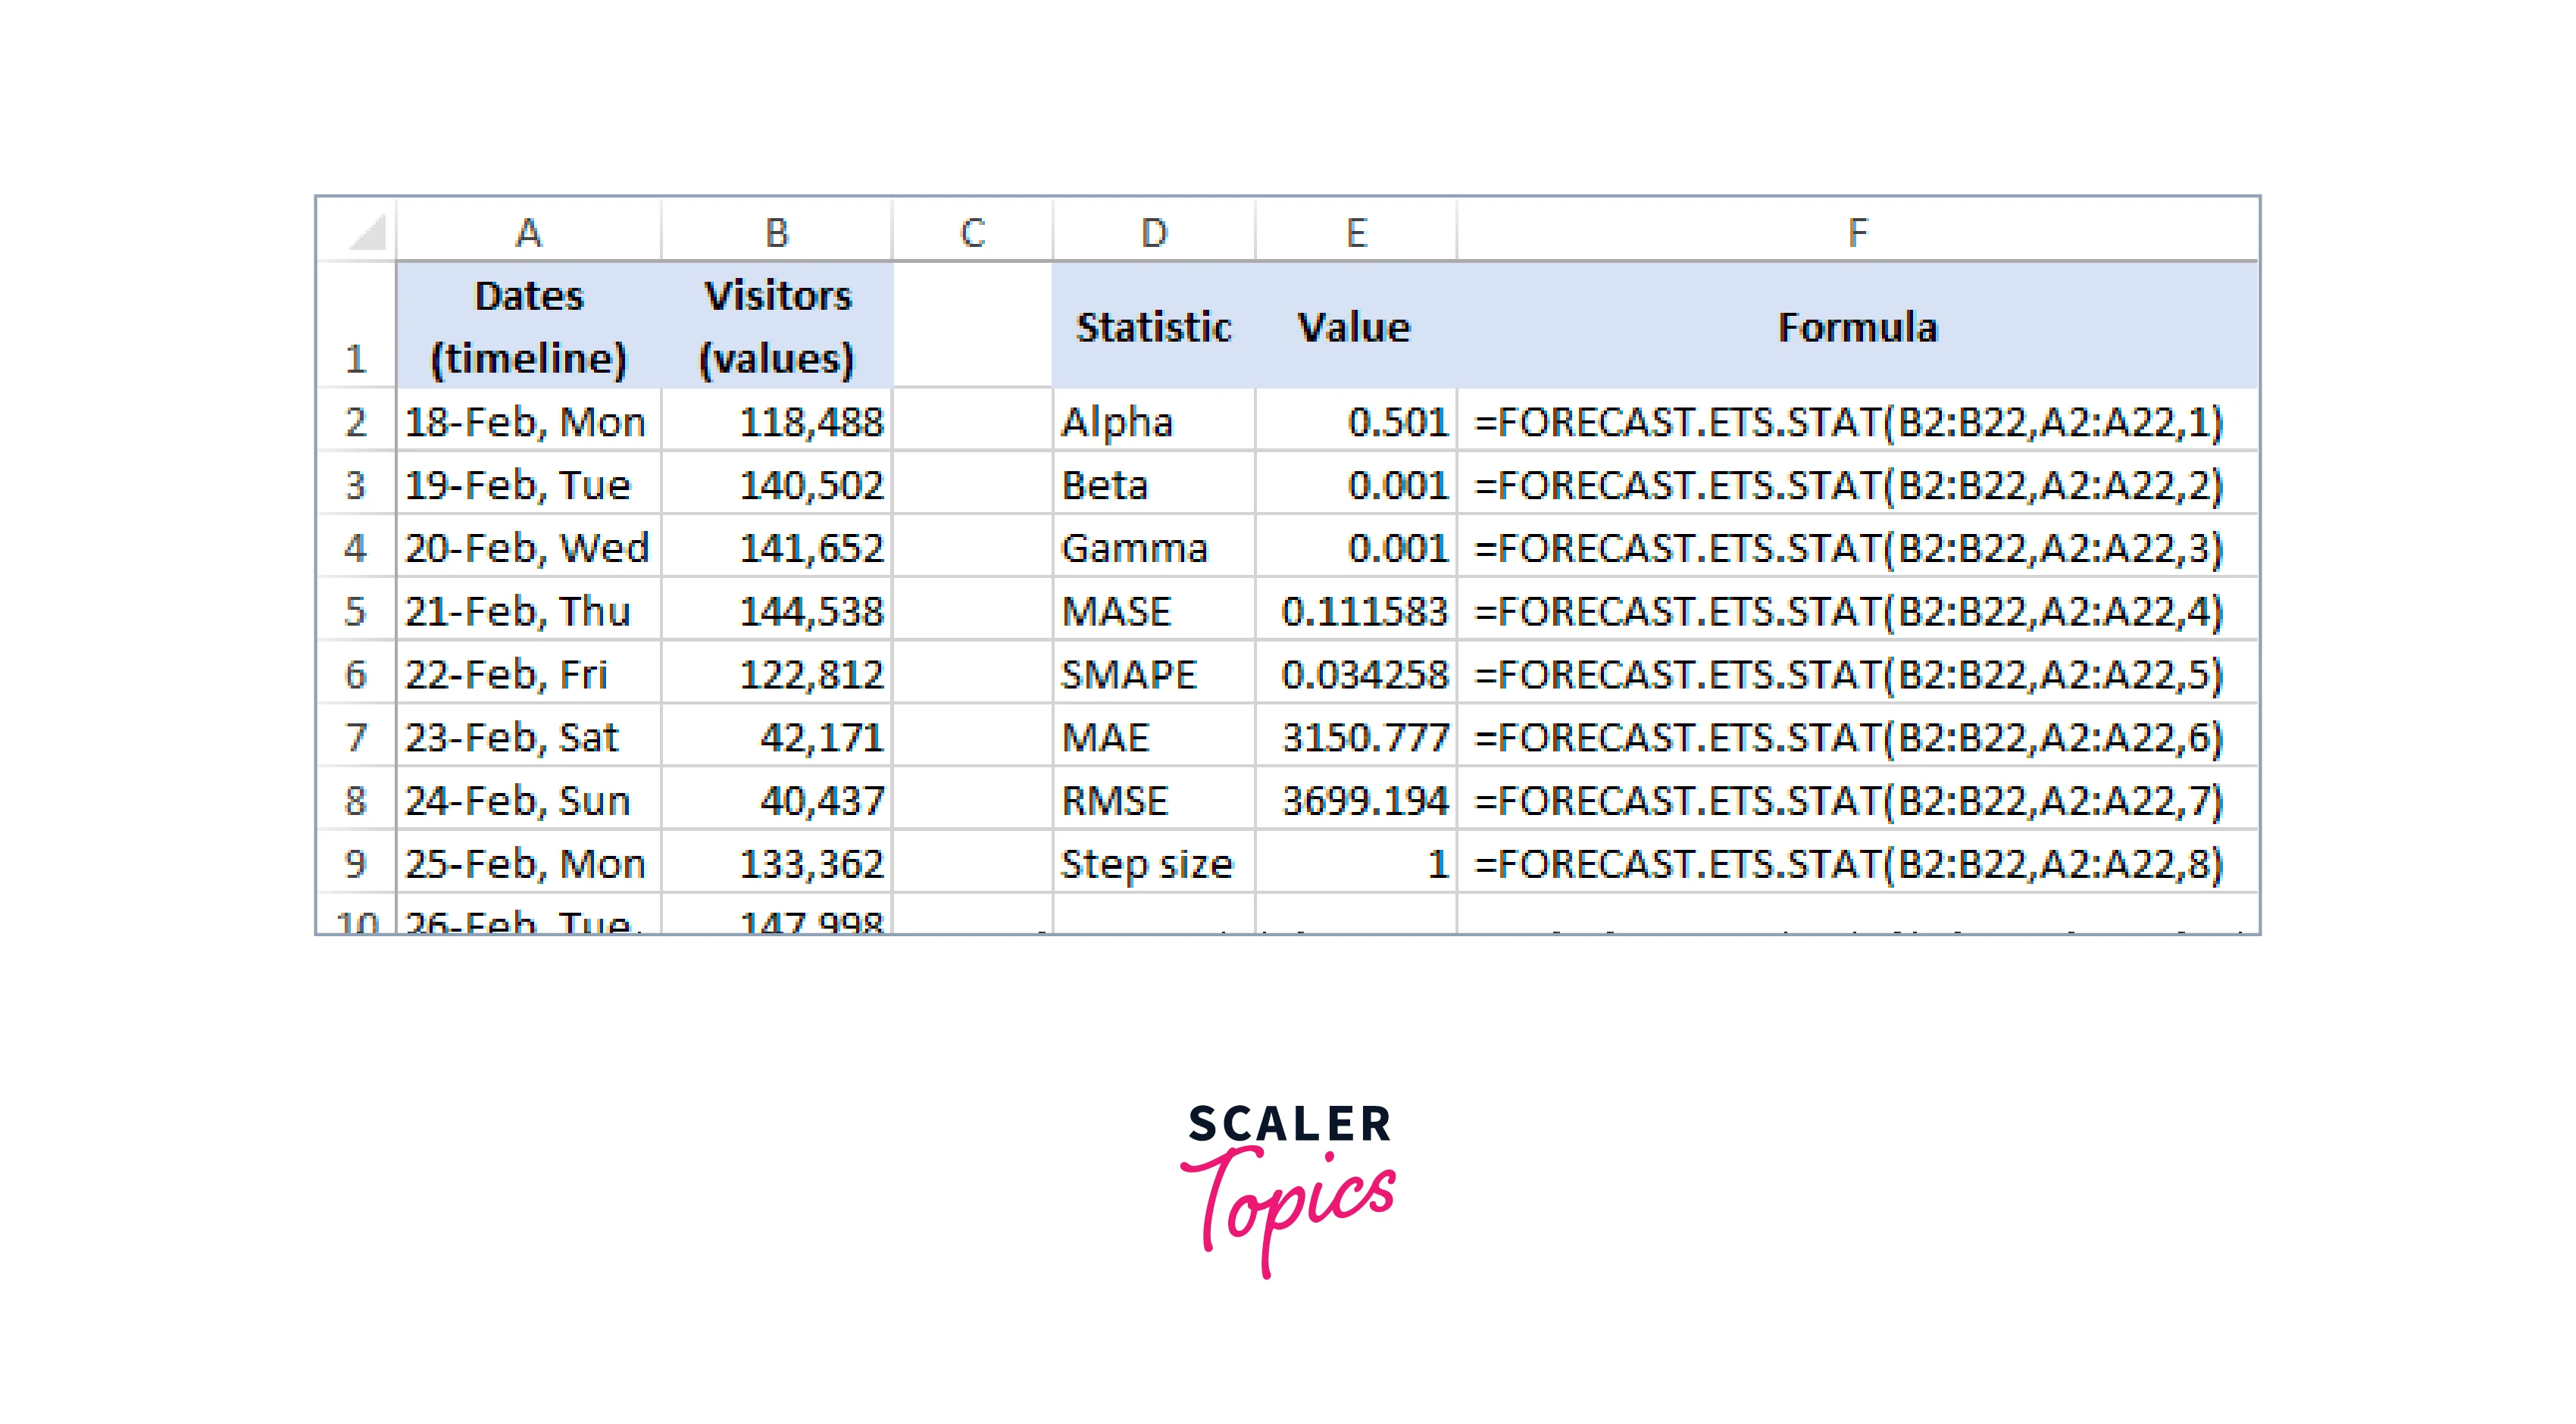Click row 9 header number
Screen dimensions: 2576x1424
coord(355,863)
